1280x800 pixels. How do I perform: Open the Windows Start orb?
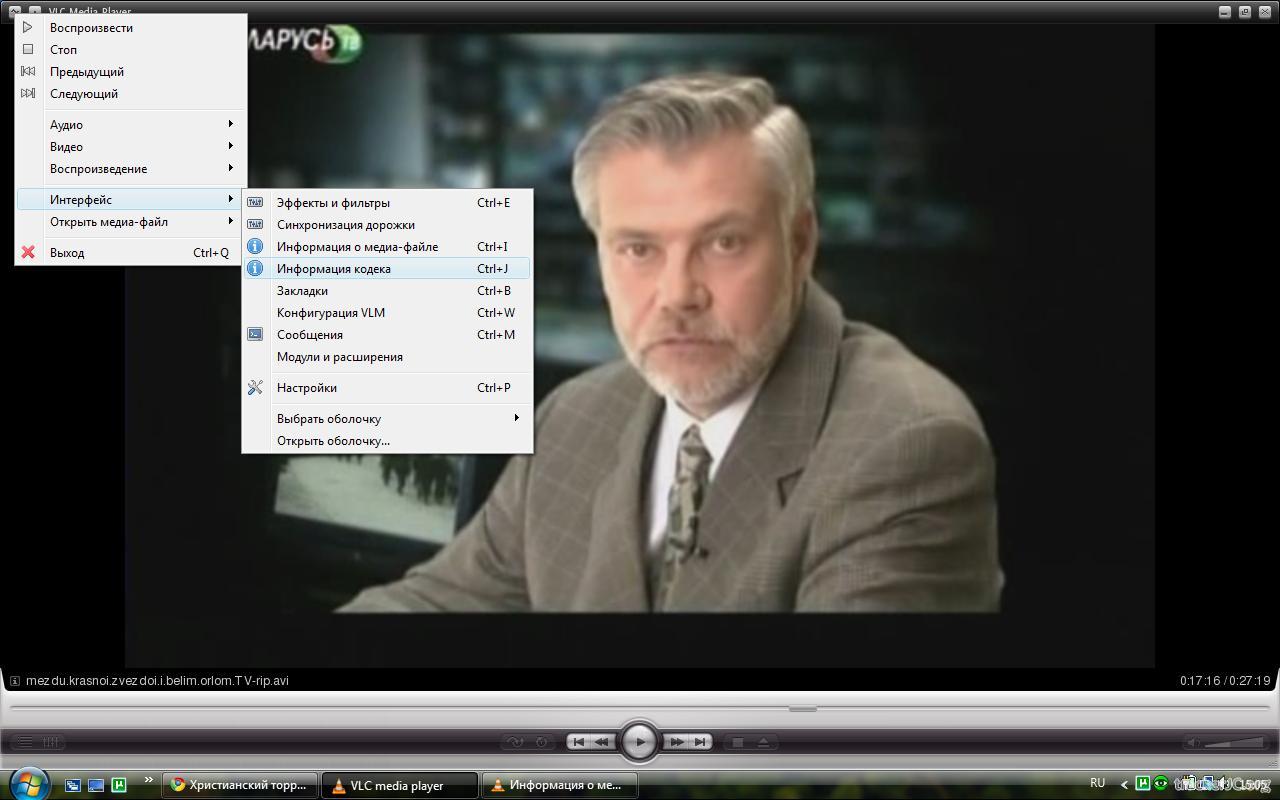tap(27, 783)
